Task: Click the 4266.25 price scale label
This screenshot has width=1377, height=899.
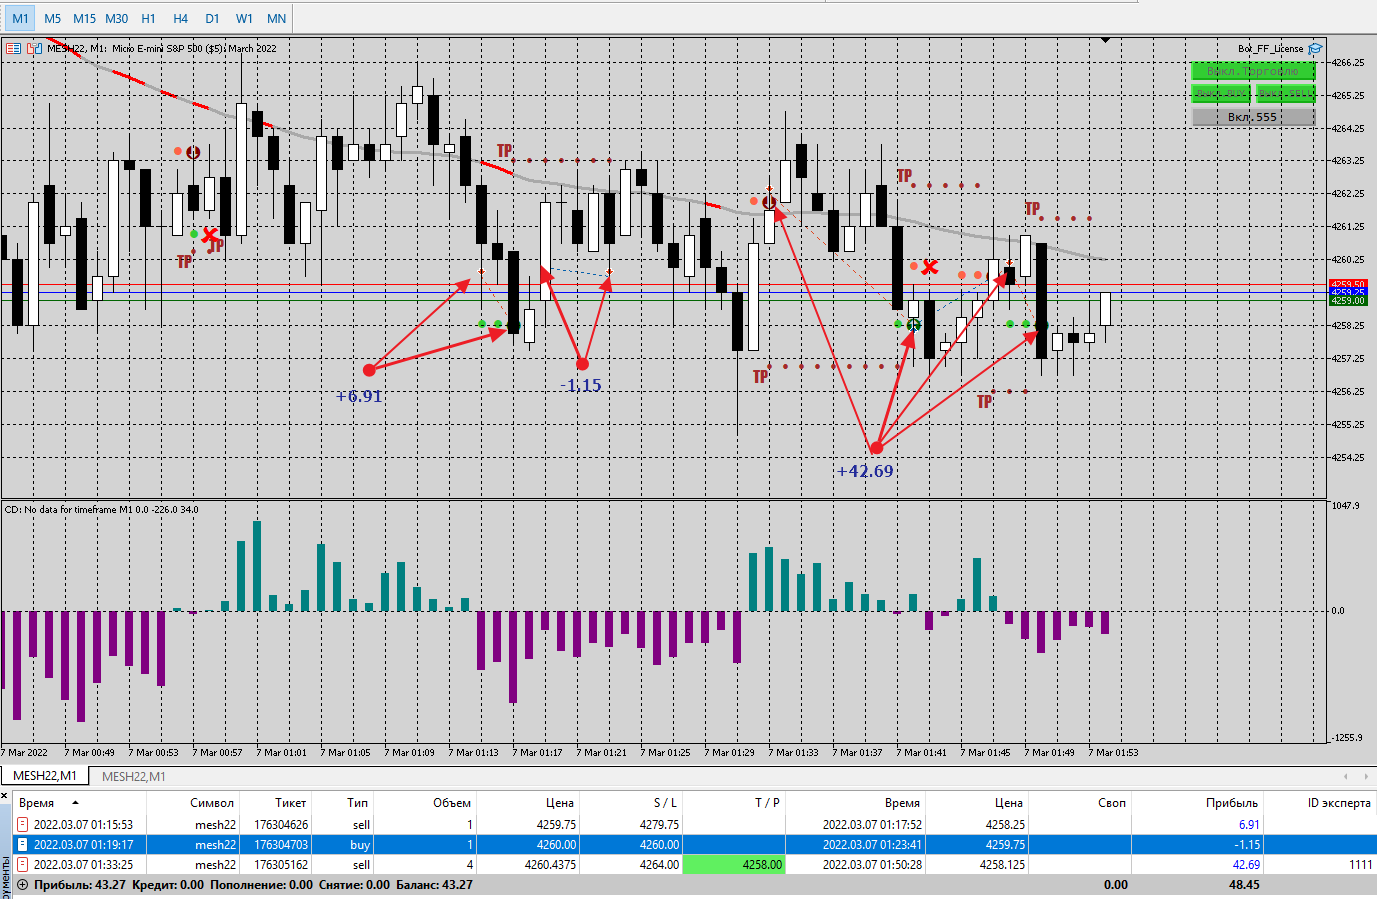Action: pyautogui.click(x=1348, y=62)
